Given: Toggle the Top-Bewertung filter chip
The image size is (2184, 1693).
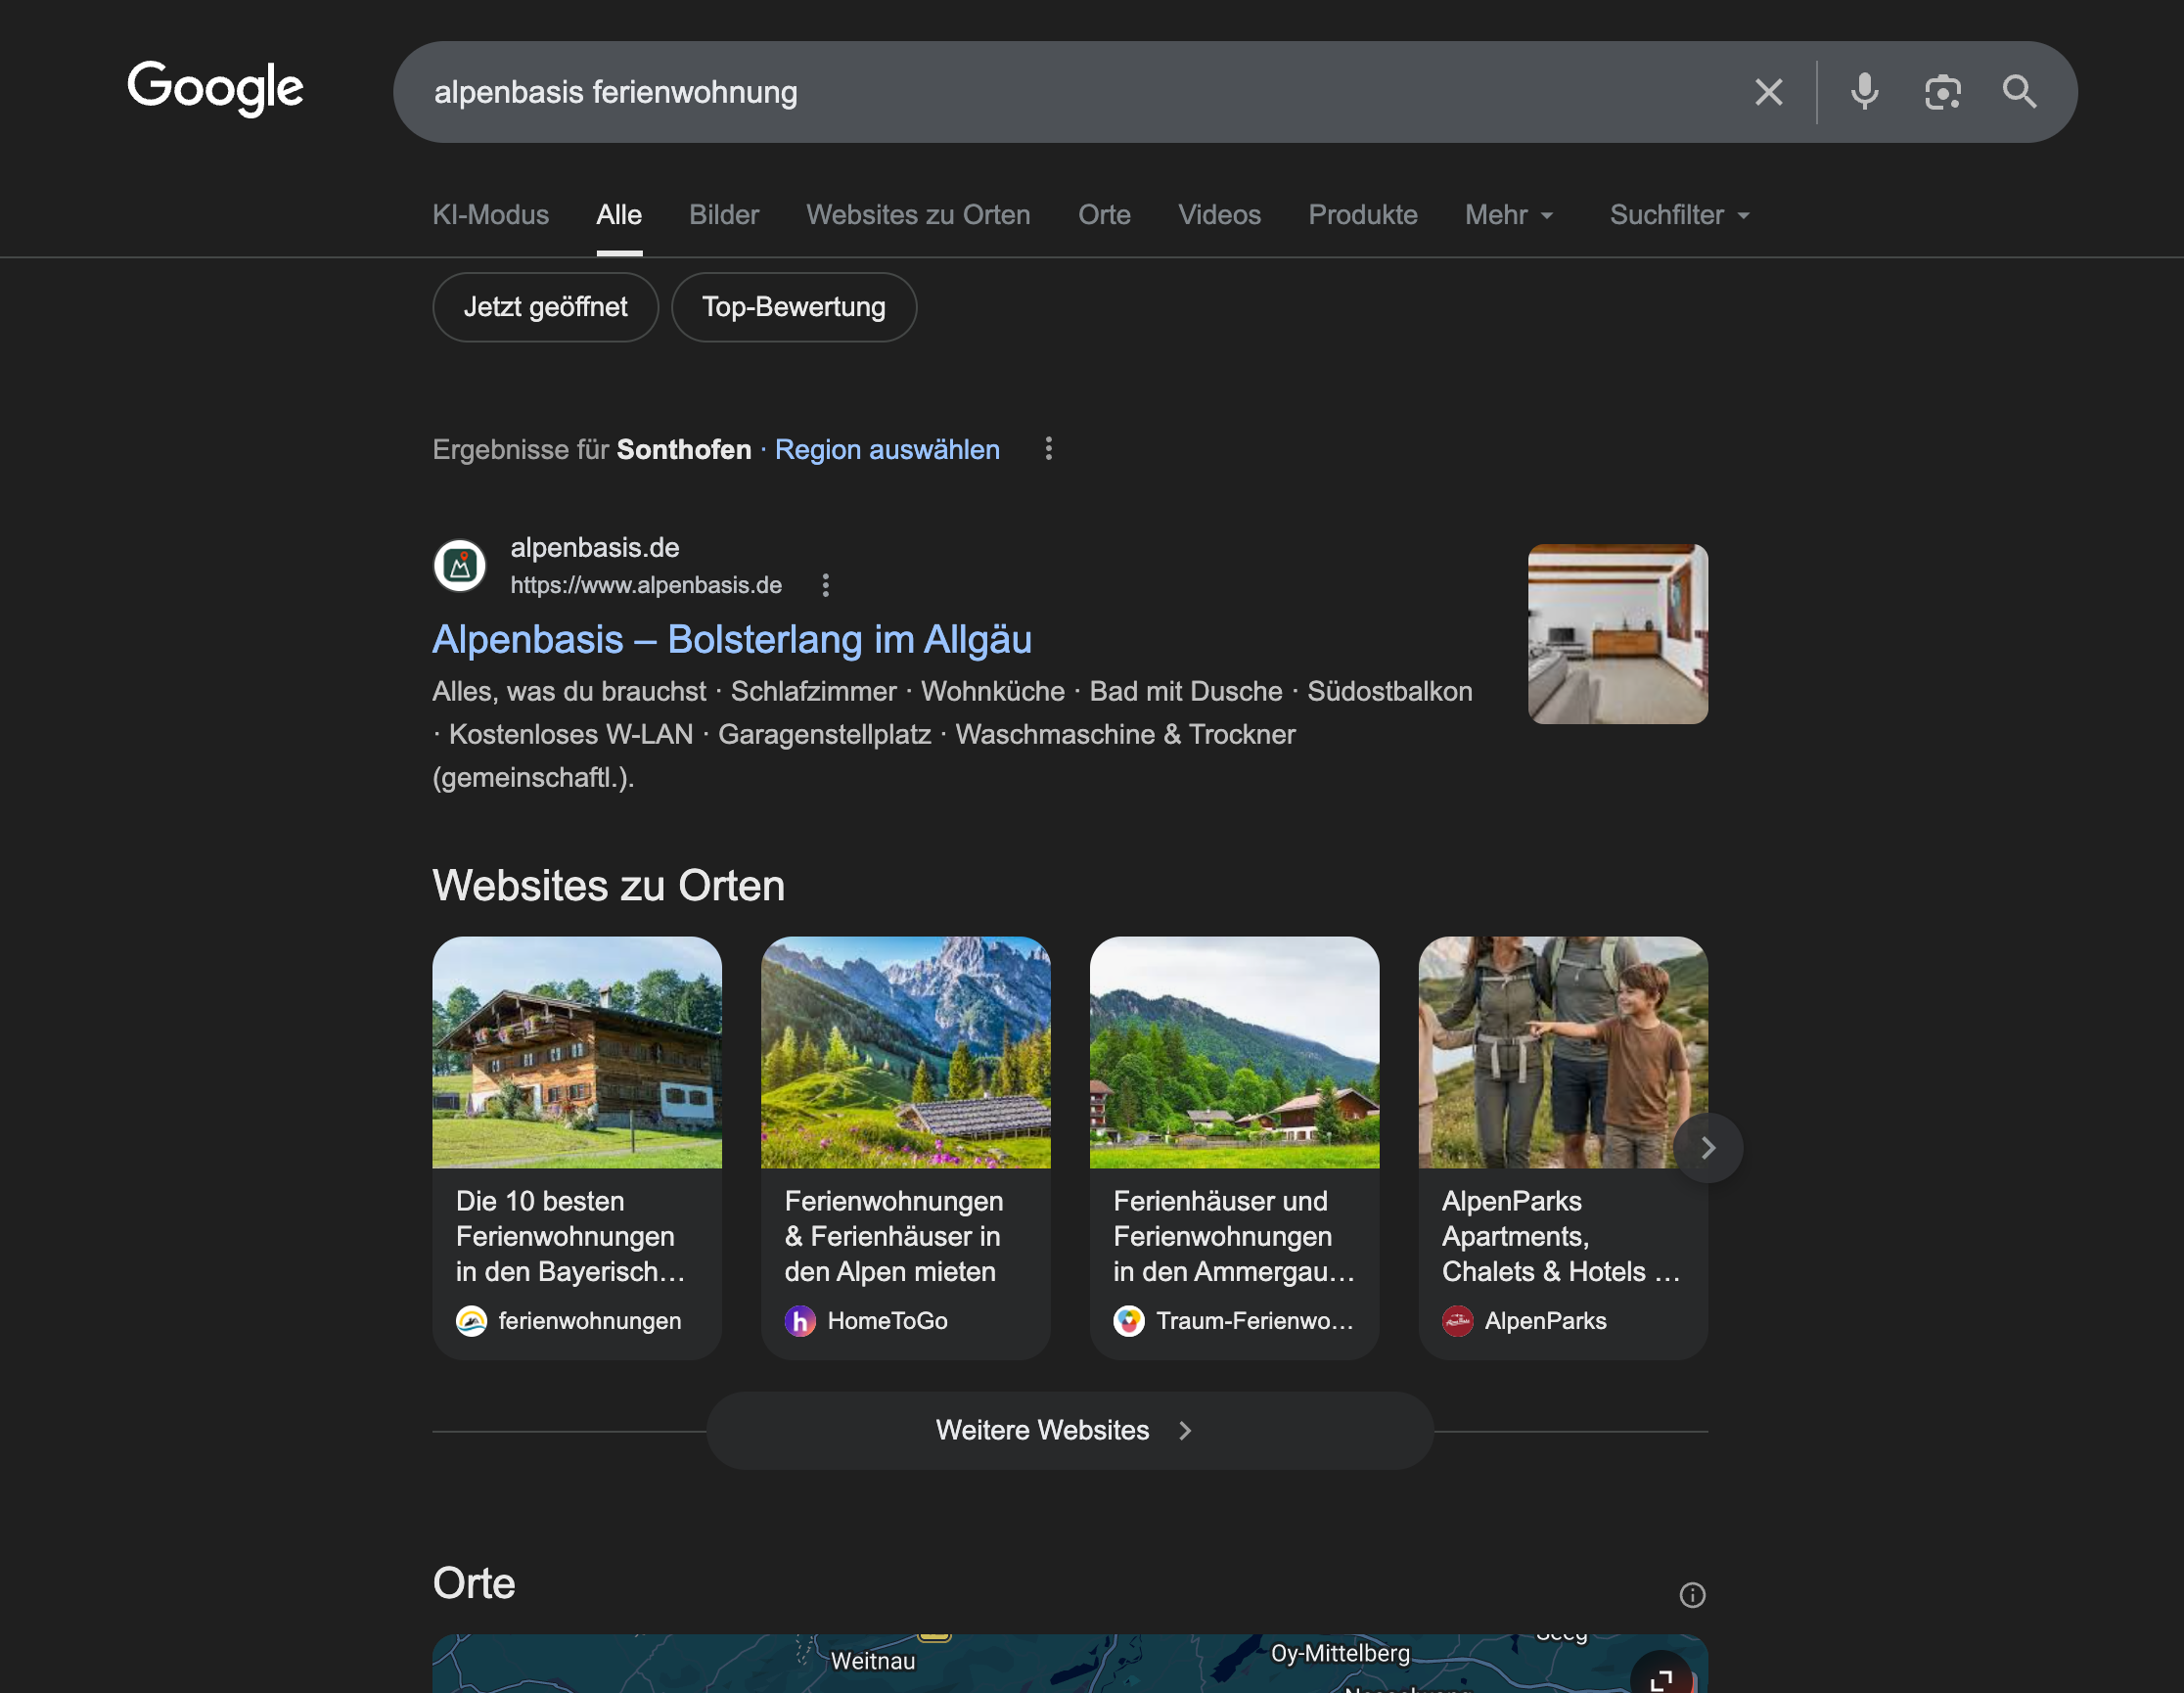Looking at the screenshot, I should click(793, 307).
